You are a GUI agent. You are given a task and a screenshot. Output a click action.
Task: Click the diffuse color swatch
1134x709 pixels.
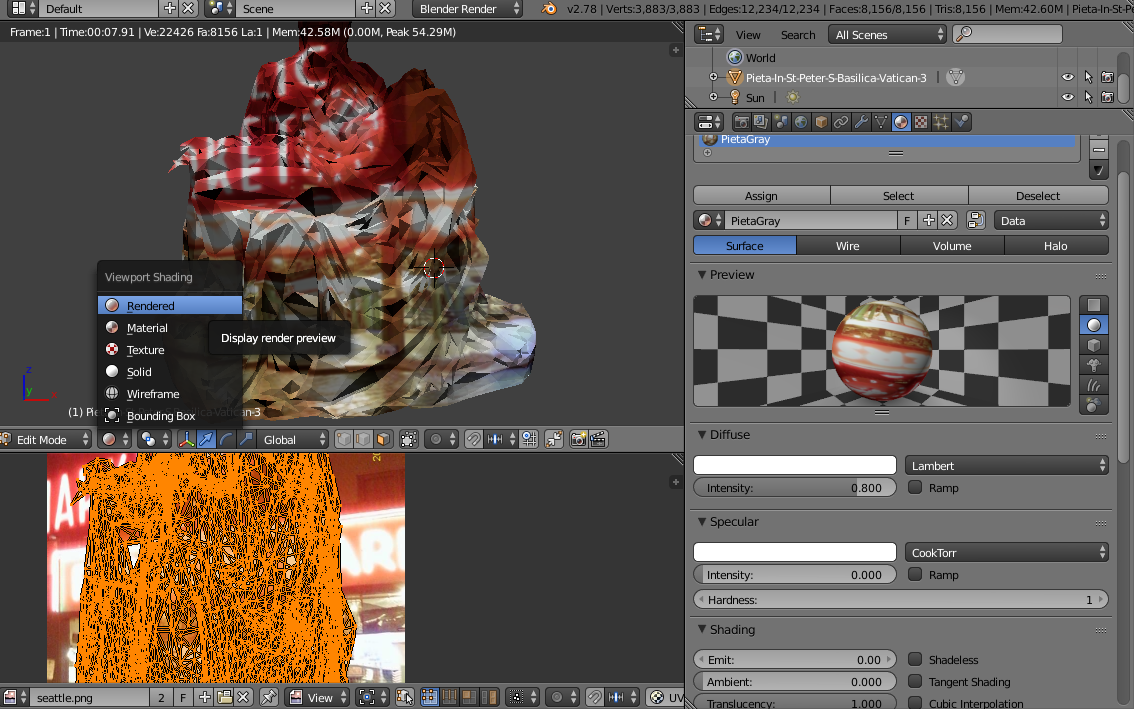point(795,465)
